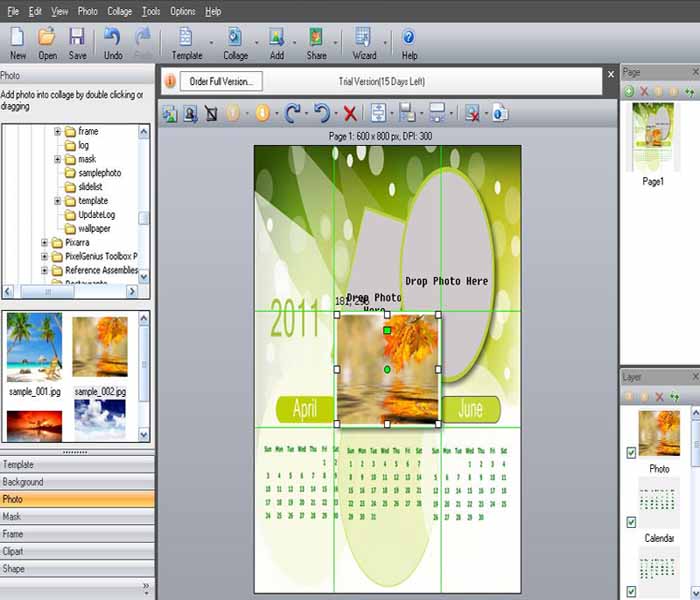Switch to the Clipart sidebar section
The width and height of the screenshot is (700, 600).
77,551
